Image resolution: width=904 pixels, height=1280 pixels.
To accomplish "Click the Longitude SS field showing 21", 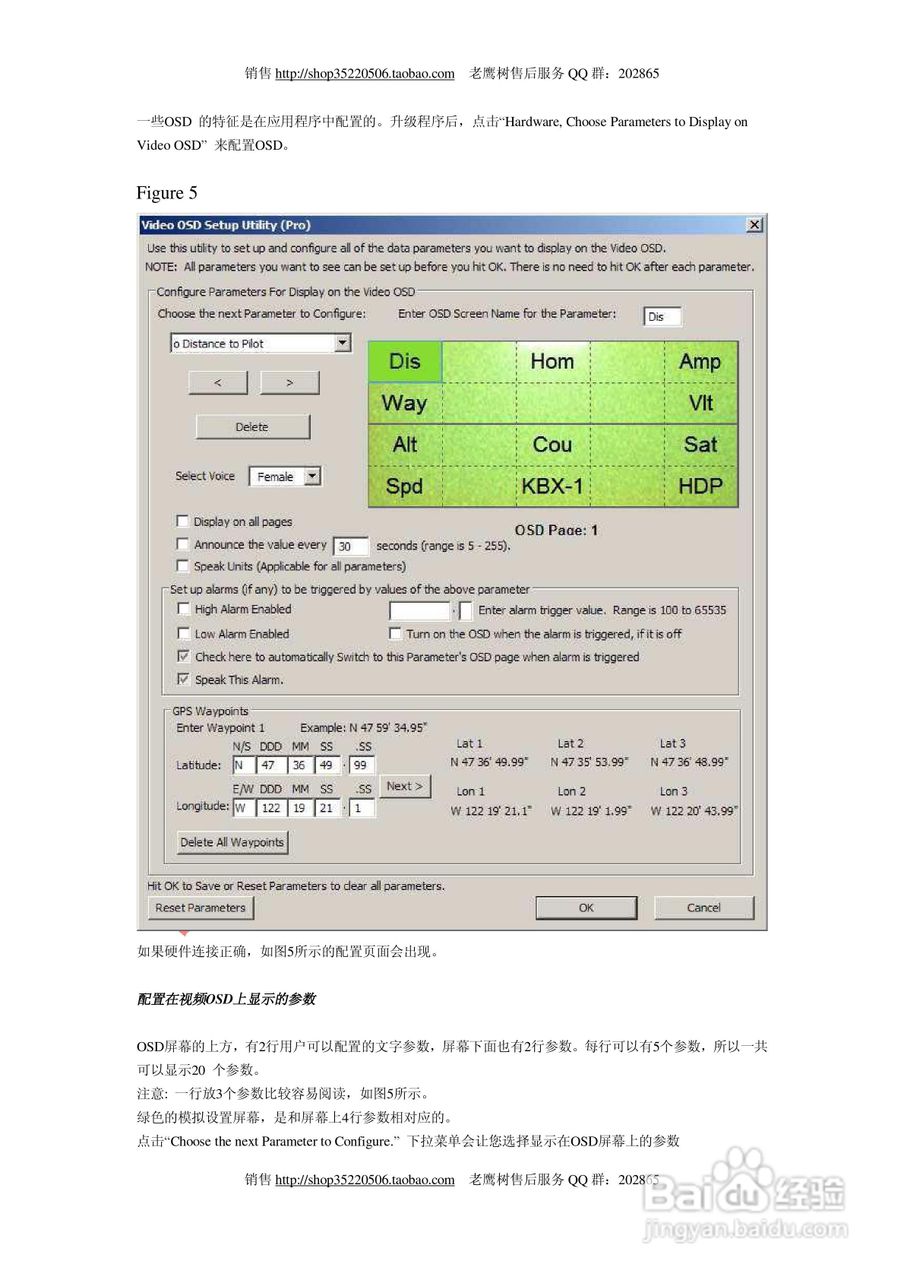I will click(x=327, y=807).
